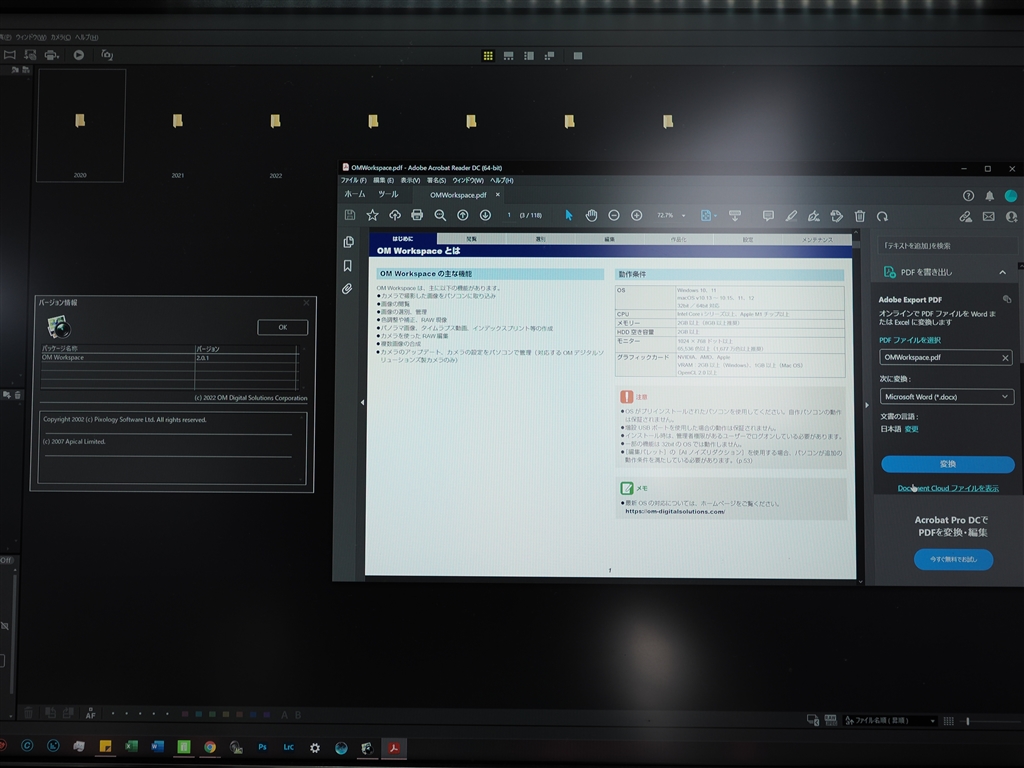This screenshot has height=768, width=1024.
Task: Share a link to the file
Action: (965, 216)
